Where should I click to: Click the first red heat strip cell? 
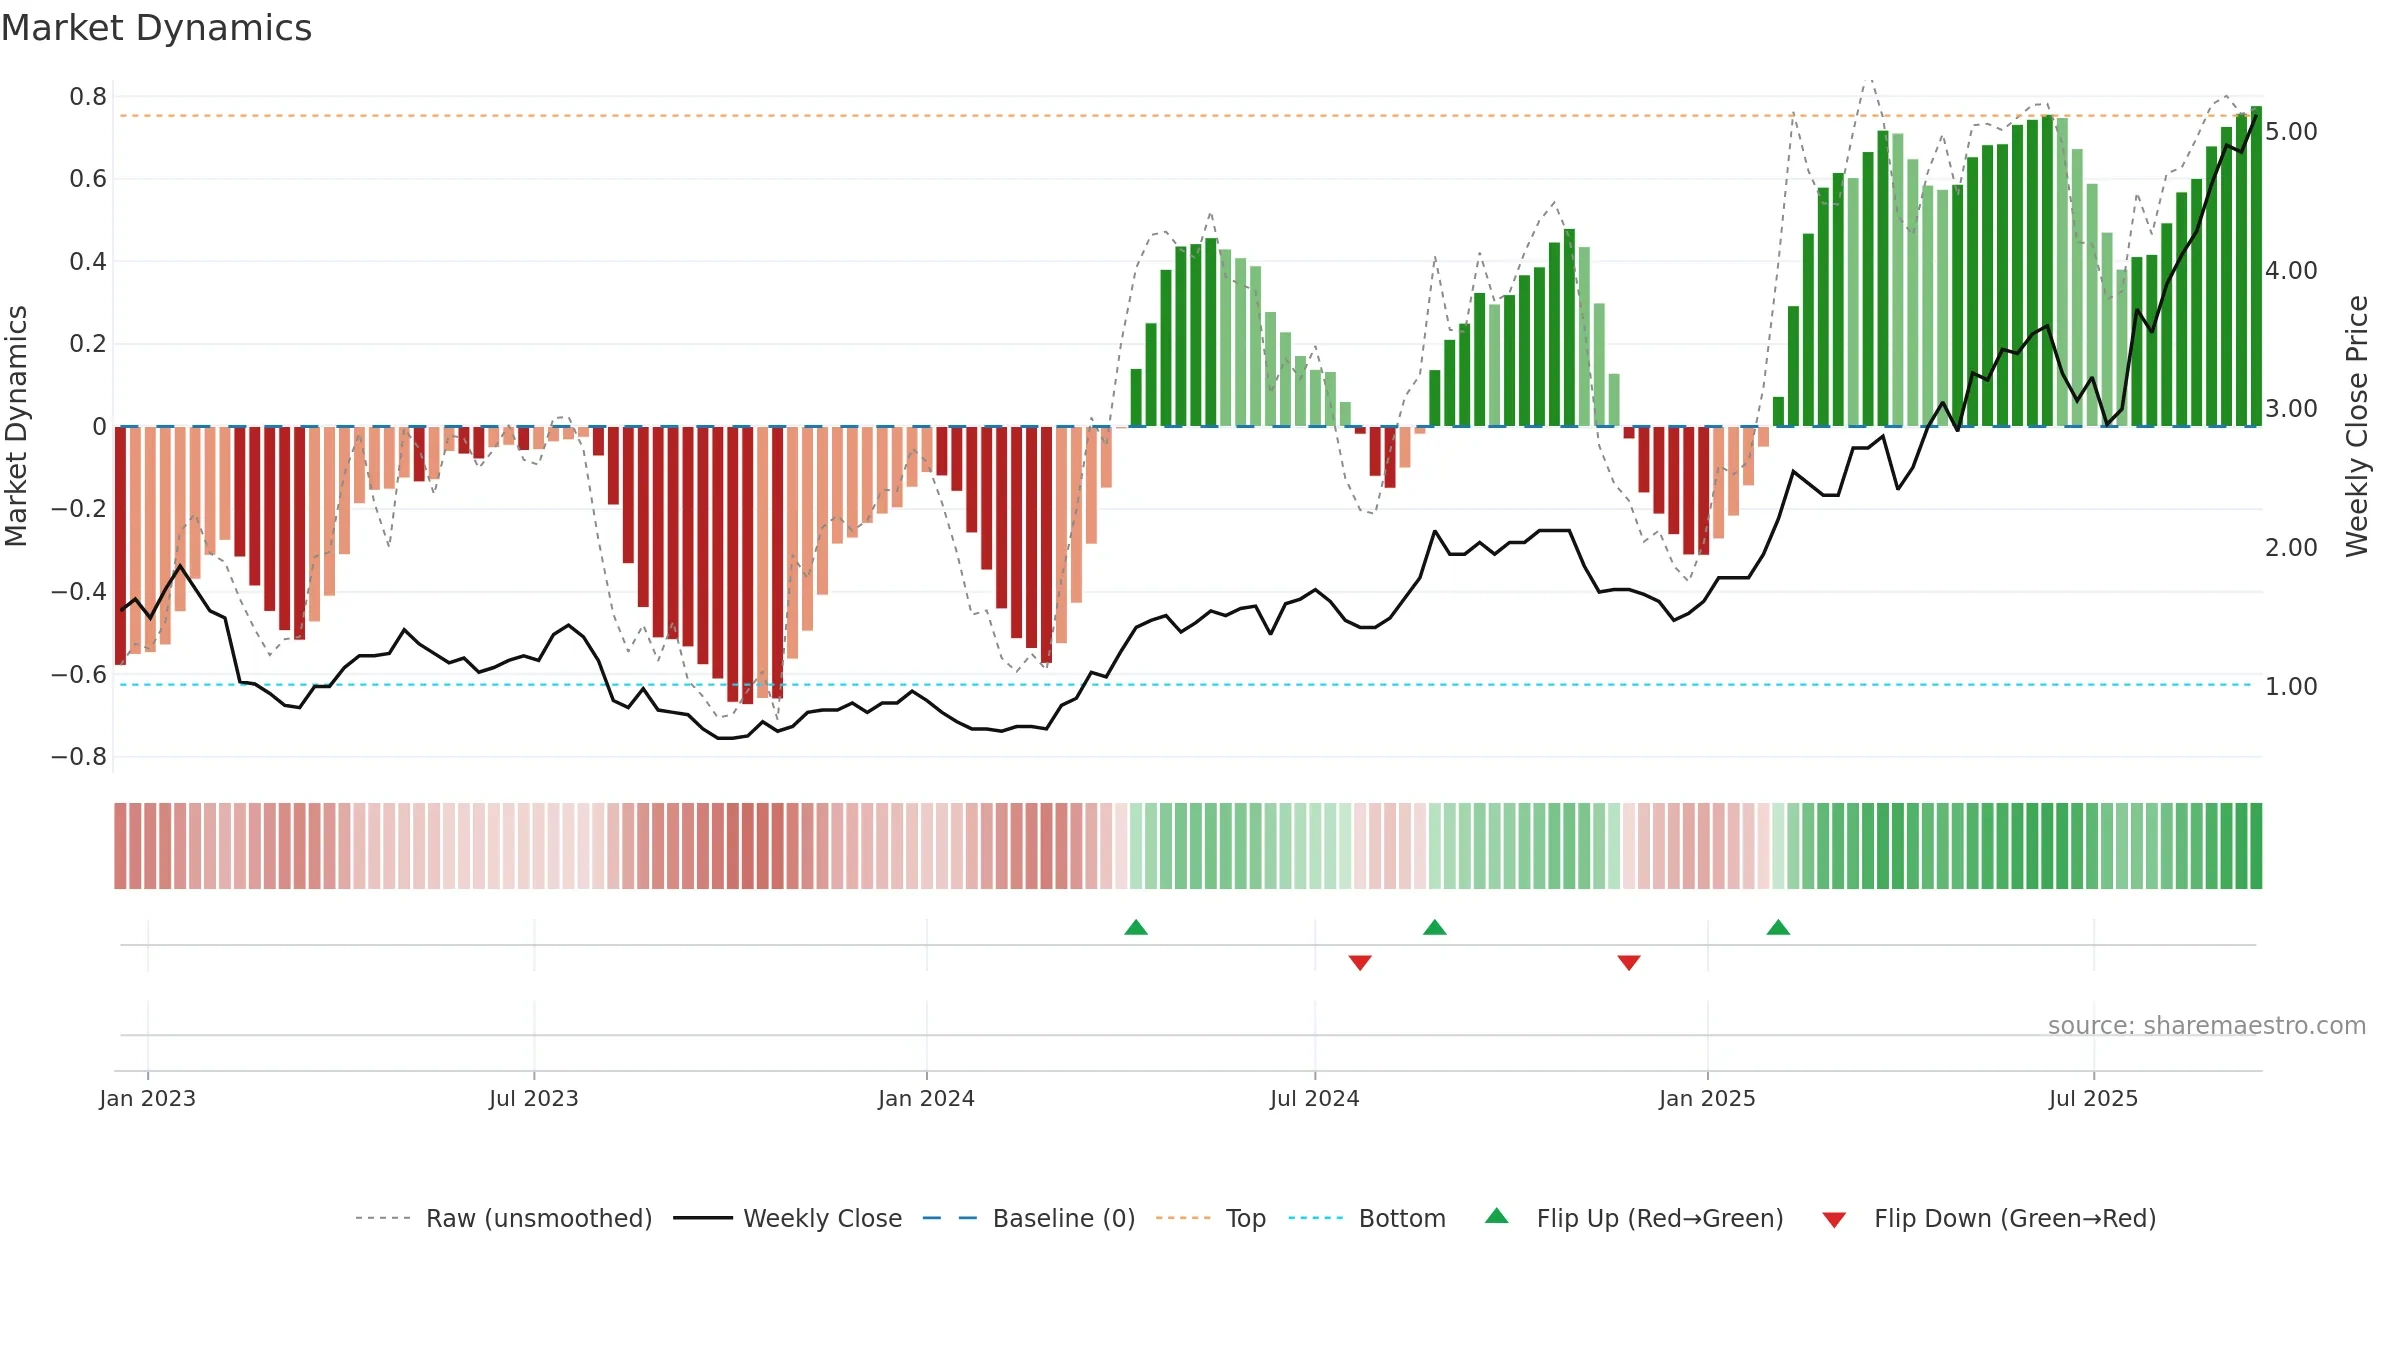121,846
